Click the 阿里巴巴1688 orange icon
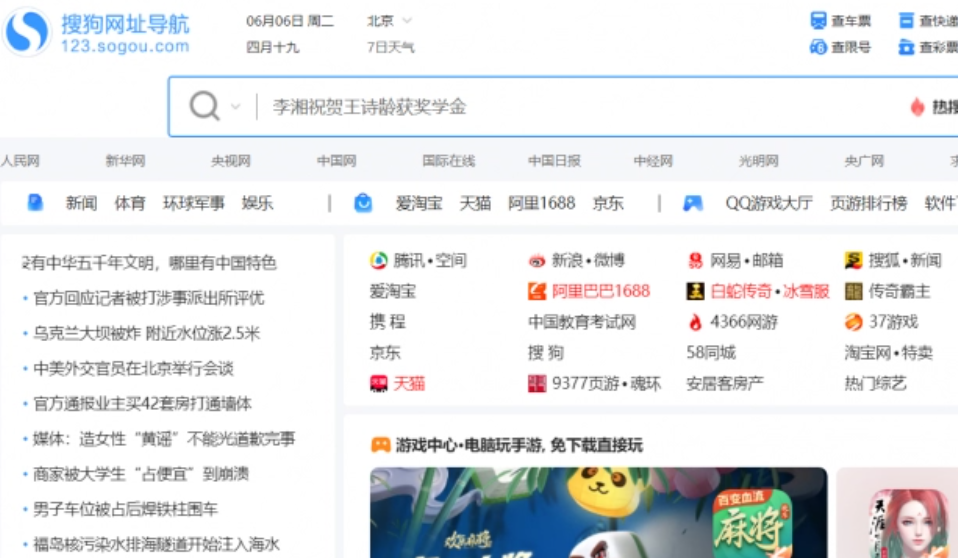Screen dimensions: 958x558 [x=536, y=292]
